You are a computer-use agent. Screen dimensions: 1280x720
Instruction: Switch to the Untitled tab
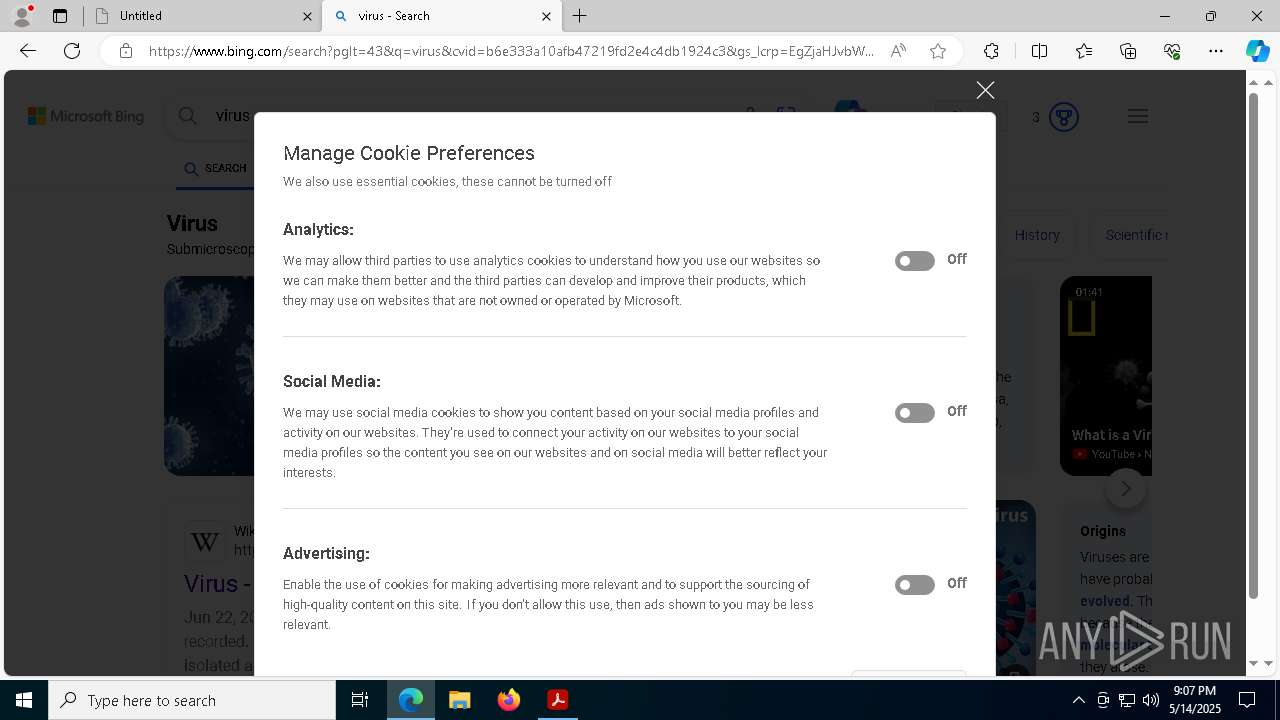tap(200, 16)
